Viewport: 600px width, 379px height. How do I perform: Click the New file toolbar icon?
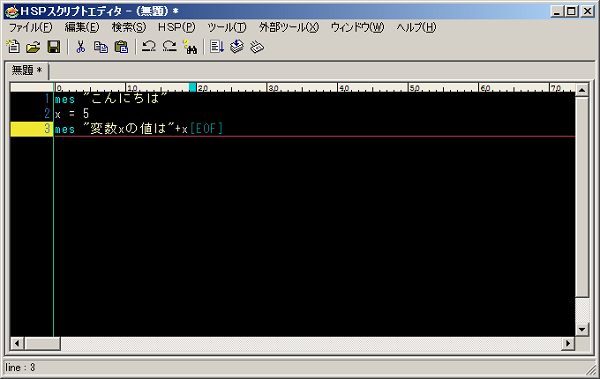point(13,47)
